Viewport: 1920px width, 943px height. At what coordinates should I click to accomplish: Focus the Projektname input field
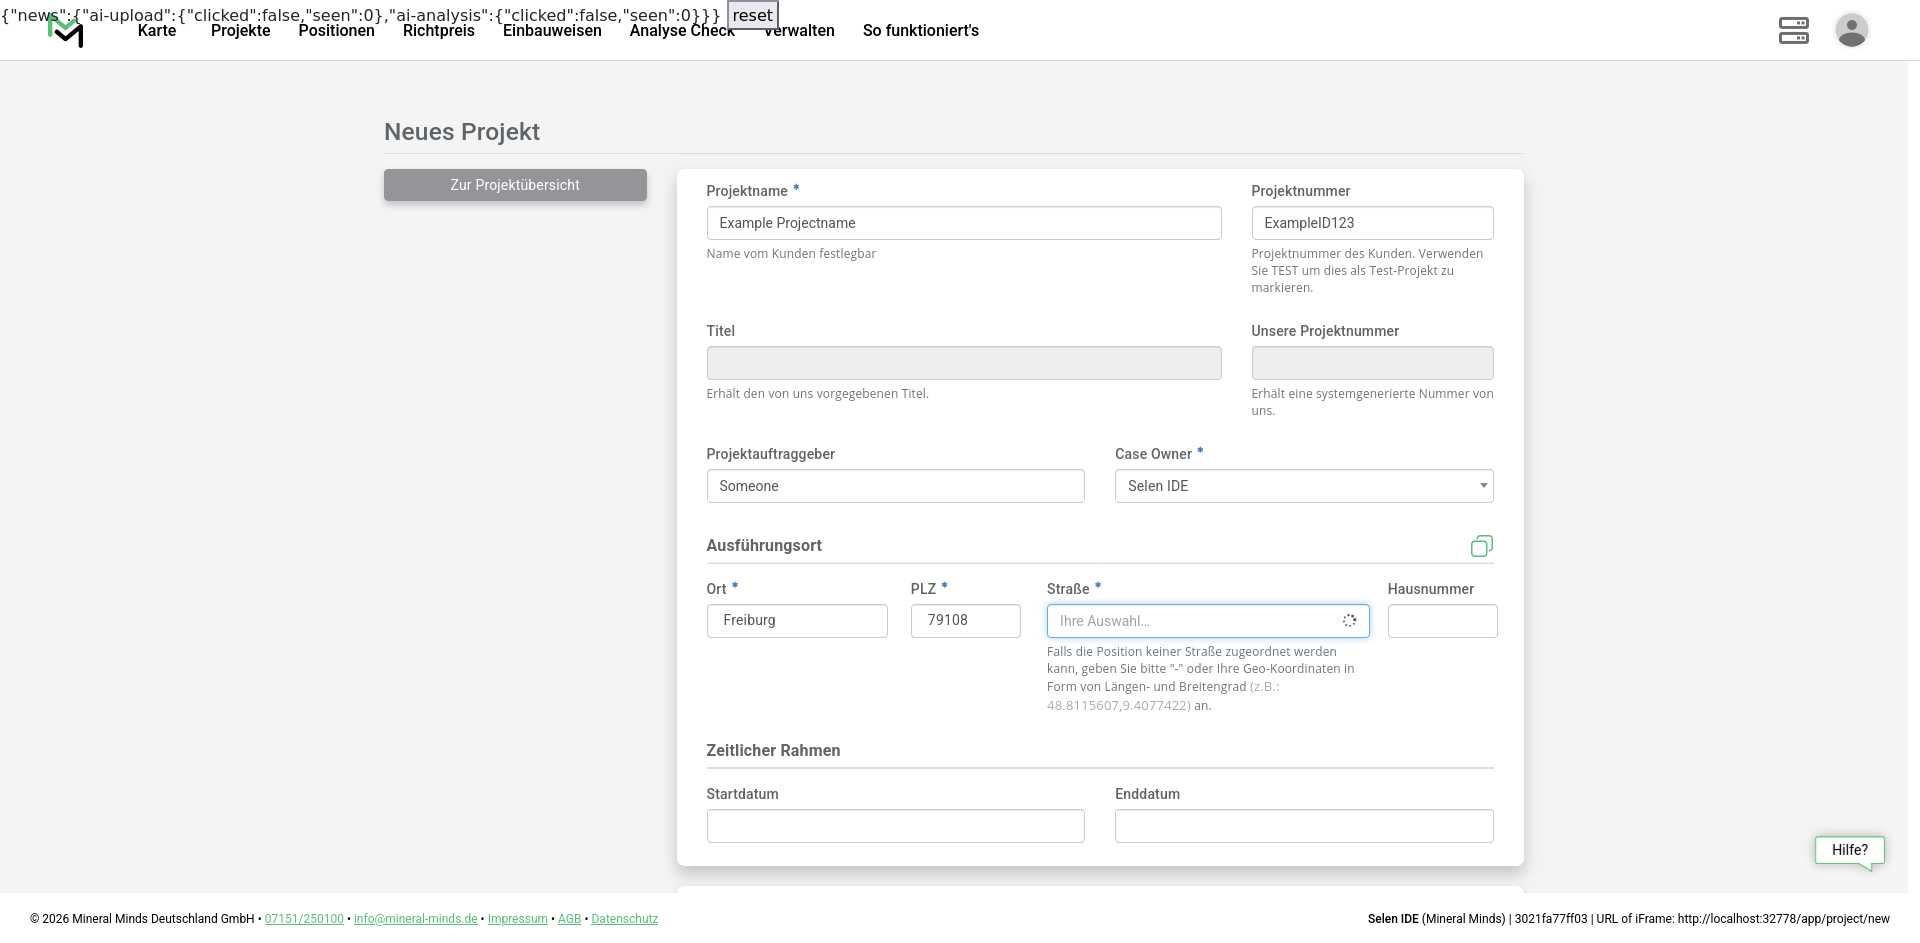pos(963,223)
